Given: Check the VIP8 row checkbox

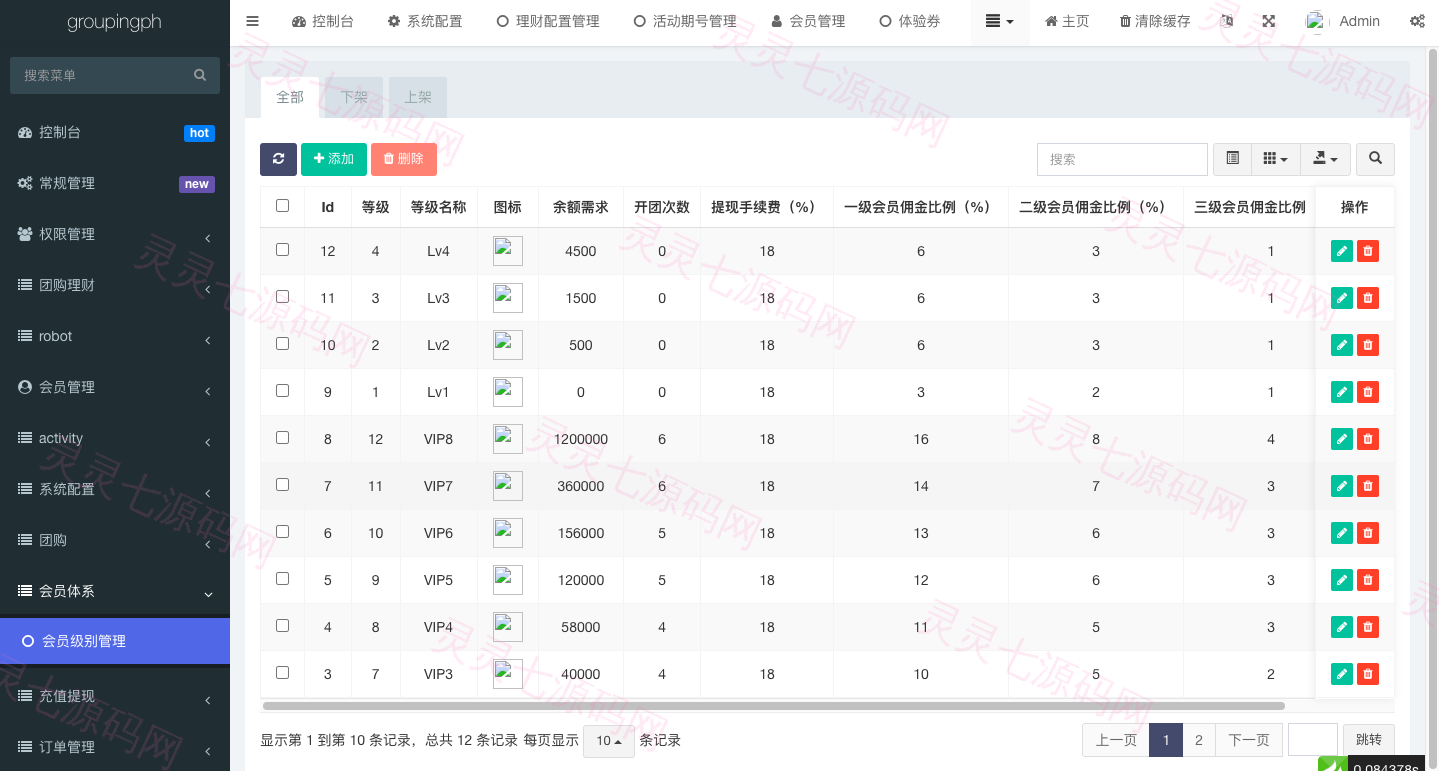Looking at the screenshot, I should (x=282, y=438).
